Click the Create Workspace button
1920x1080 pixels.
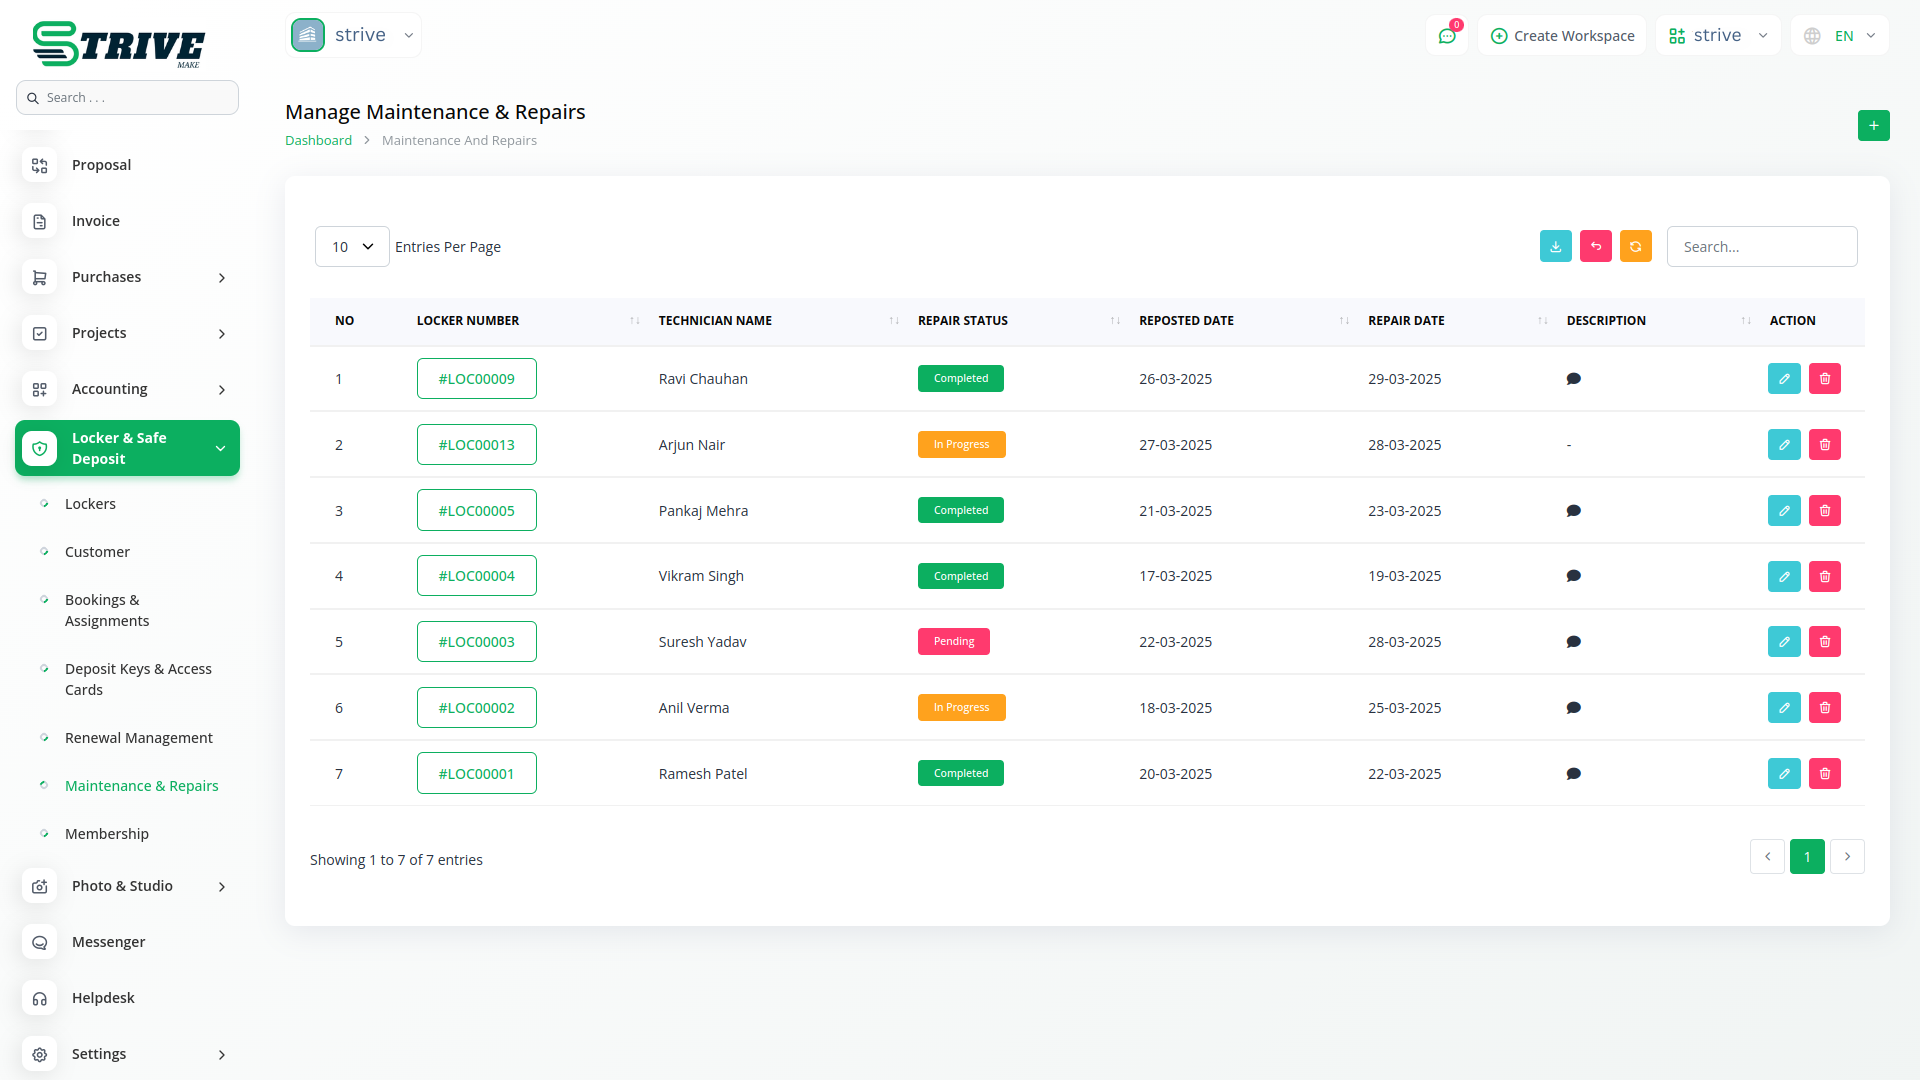tap(1562, 36)
